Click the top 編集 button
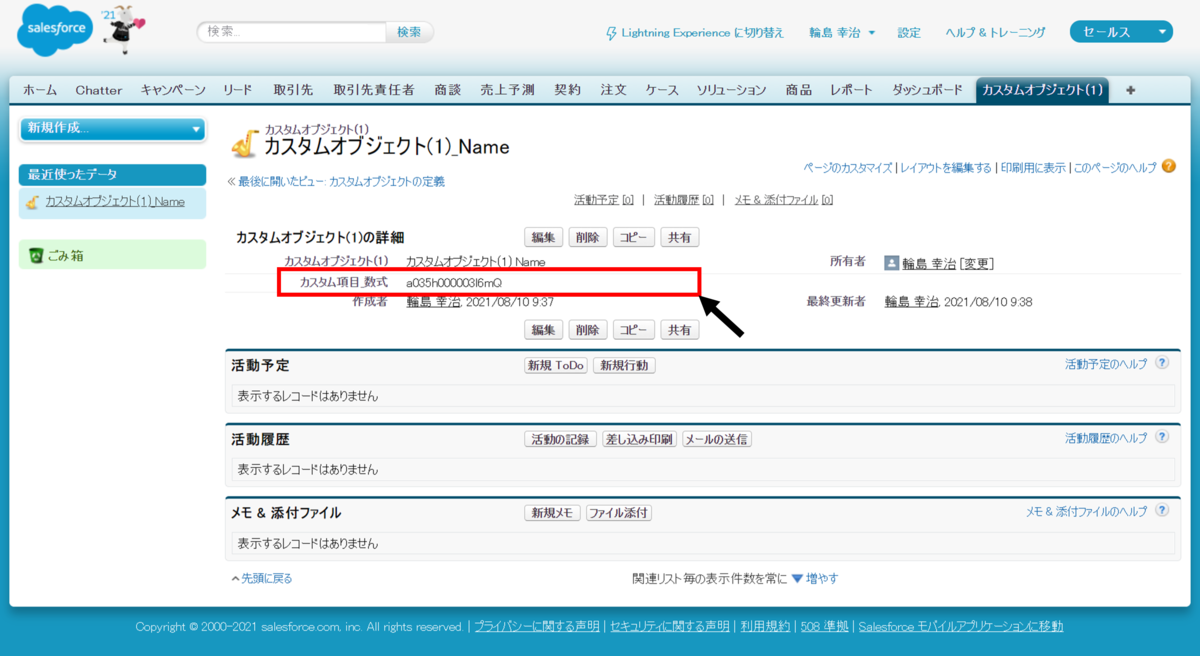1200x656 pixels. [543, 237]
